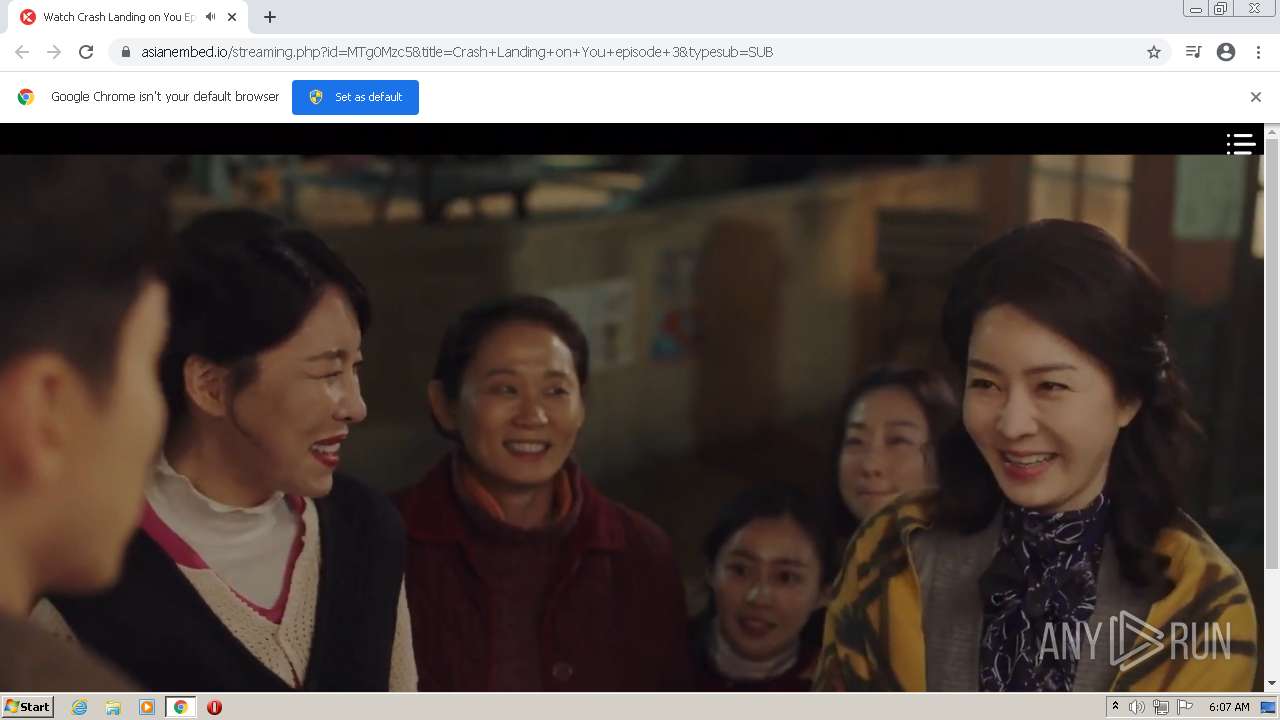Go back to previous page
The height and width of the screenshot is (720, 1280).
pos(22,52)
